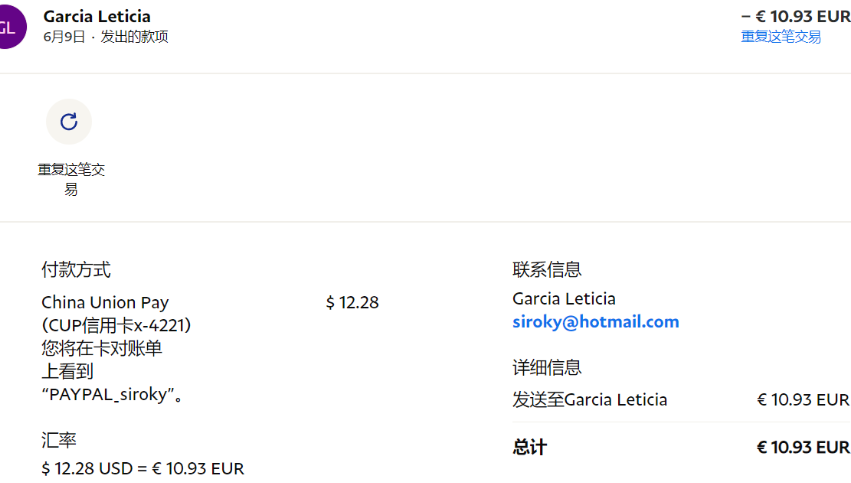Select the Garcia Leticia header name
The width and height of the screenshot is (851, 483).
coord(97,16)
